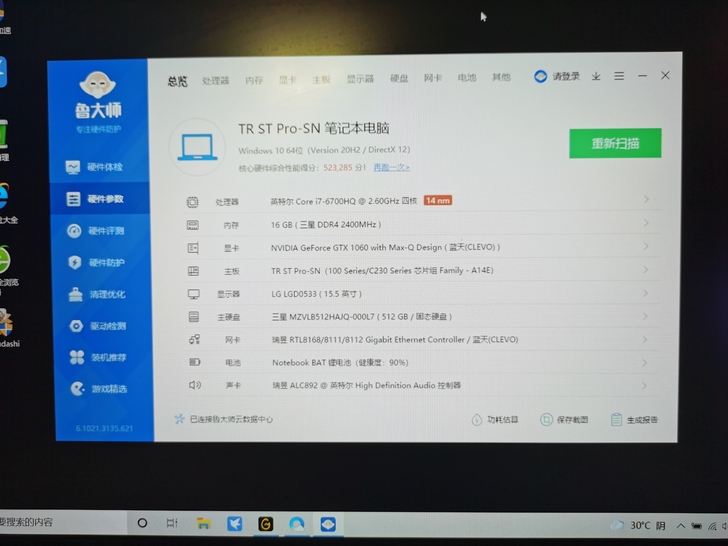Screen dimensions: 728x546
Task: Click the disk icon in 主硬盘 row
Action: point(194,317)
